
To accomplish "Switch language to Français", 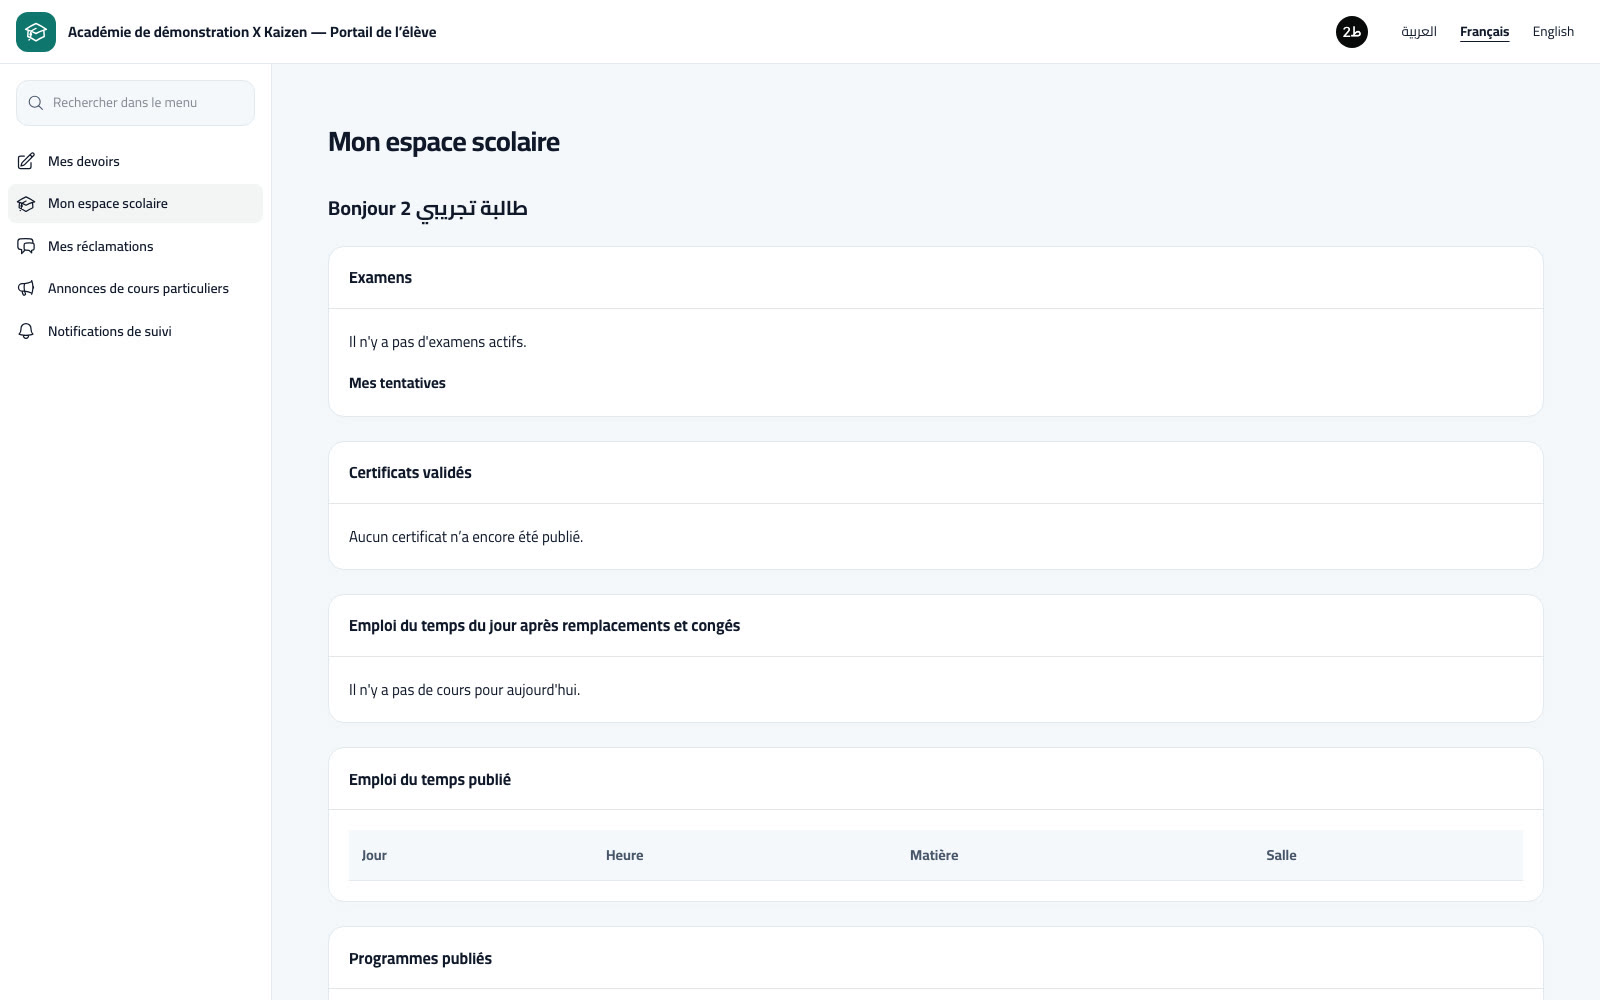I will pos(1484,32).
